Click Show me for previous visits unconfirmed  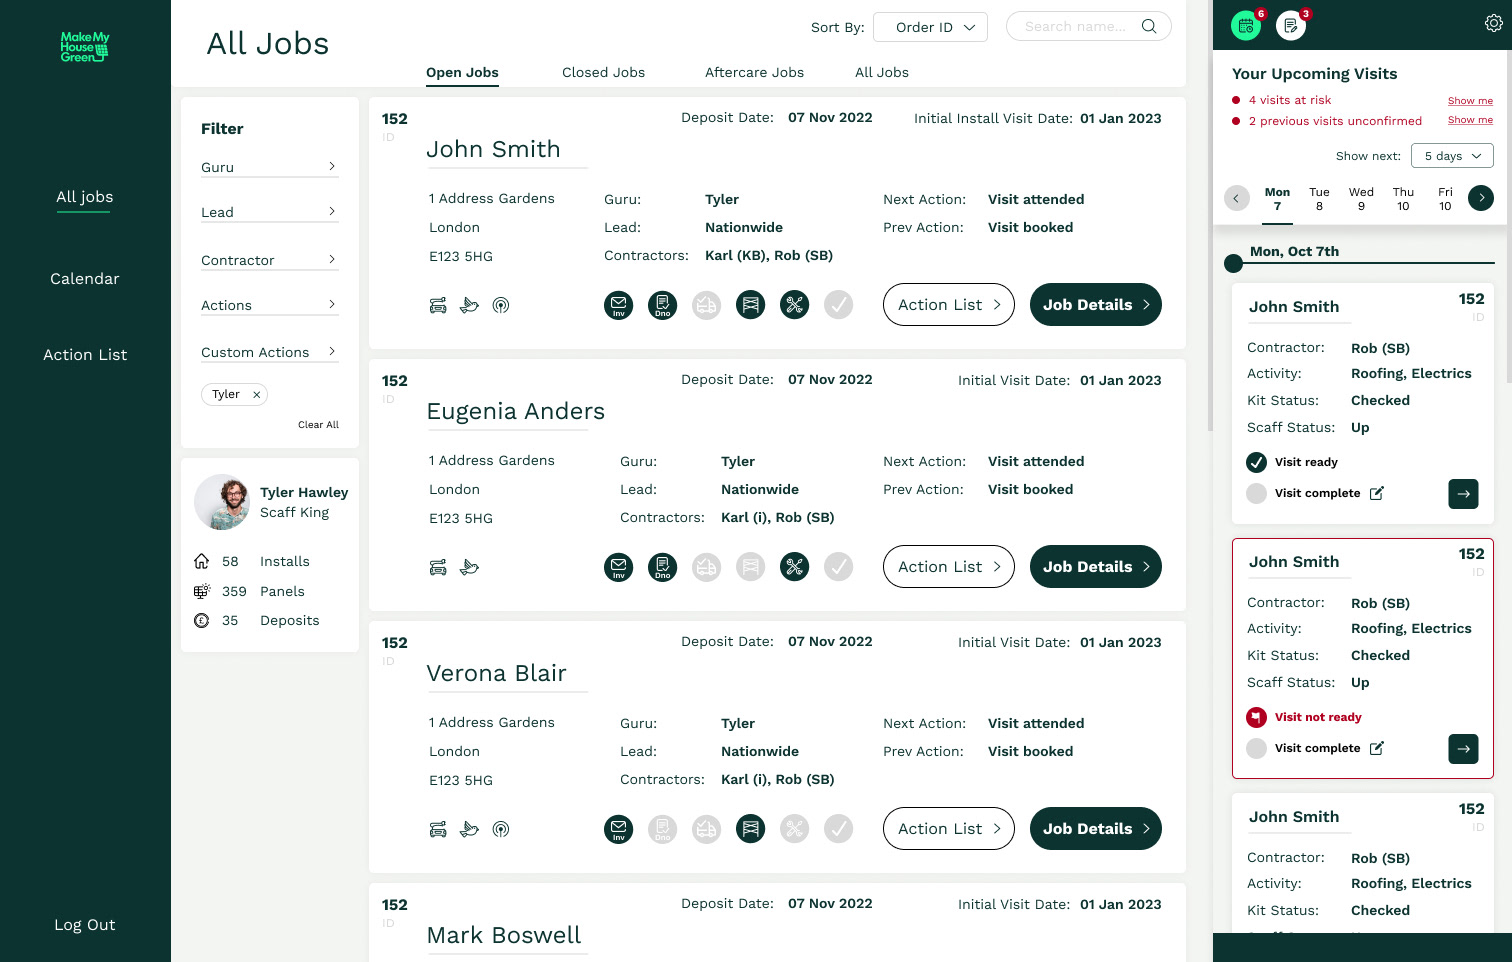[1470, 120]
